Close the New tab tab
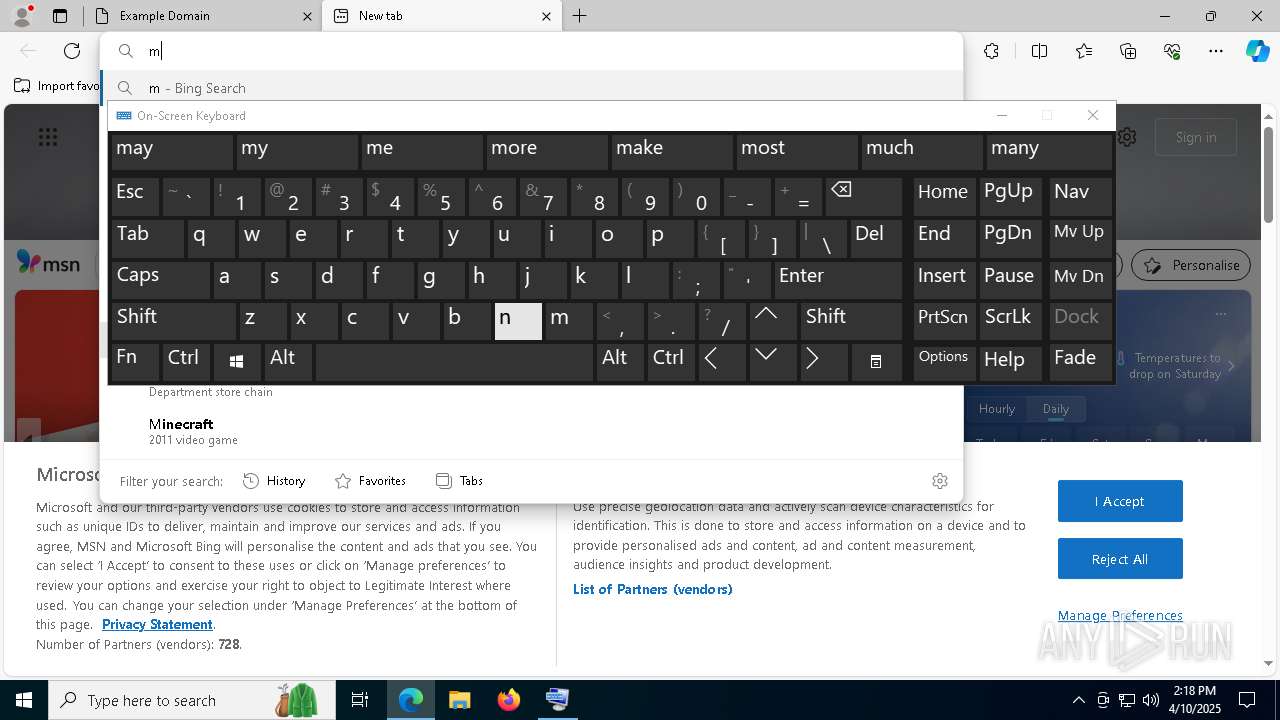 click(546, 16)
